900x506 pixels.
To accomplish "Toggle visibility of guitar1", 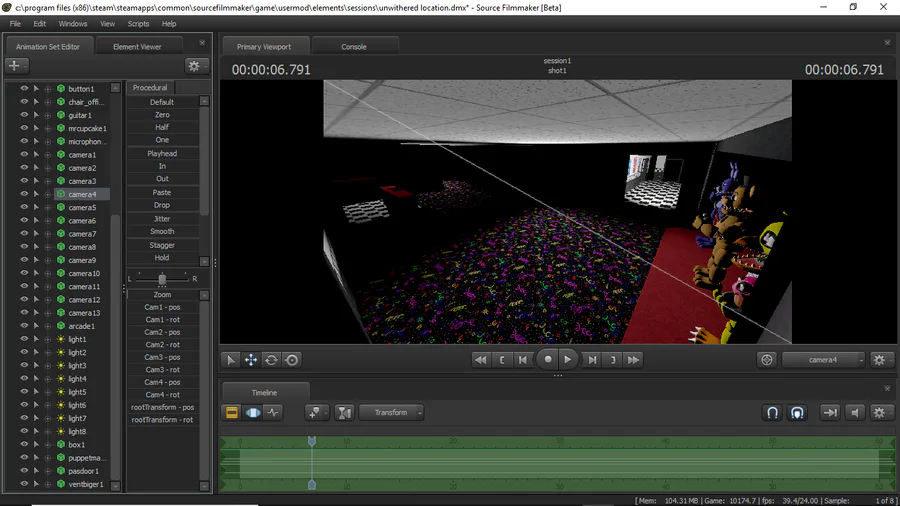I will [24, 115].
